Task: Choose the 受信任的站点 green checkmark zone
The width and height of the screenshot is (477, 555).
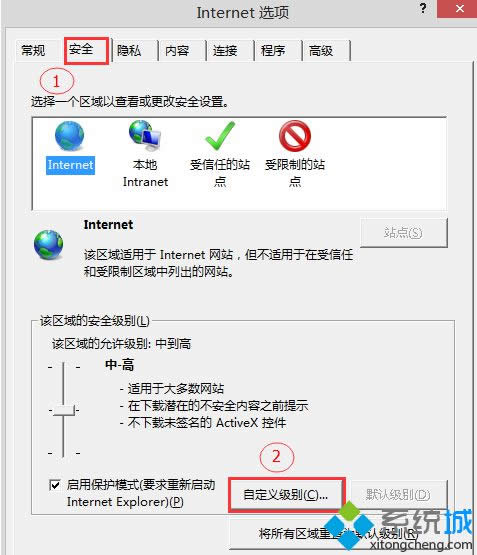Action: 220,136
